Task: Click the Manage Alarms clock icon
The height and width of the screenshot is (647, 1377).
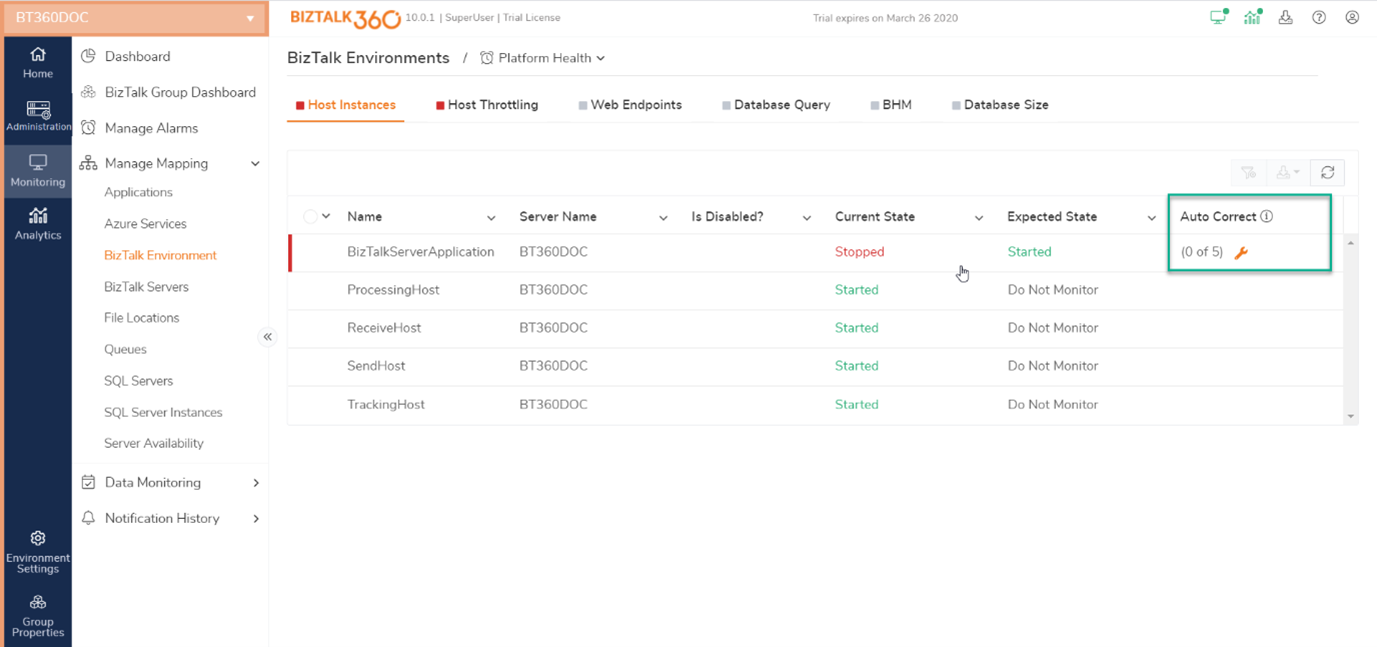Action: [x=88, y=128]
